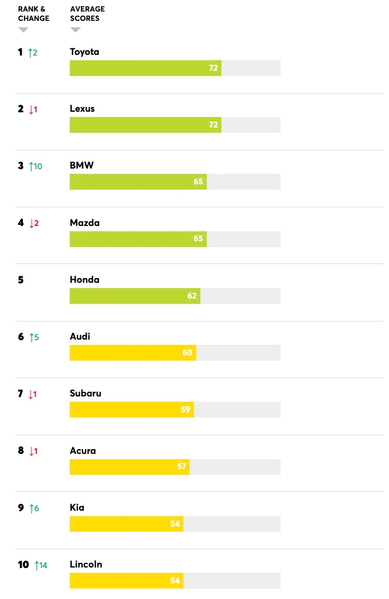Image resolution: width=389 pixels, height=599 pixels.
Task: Click BMW's green up-10 rank arrow
Action: tap(36, 166)
